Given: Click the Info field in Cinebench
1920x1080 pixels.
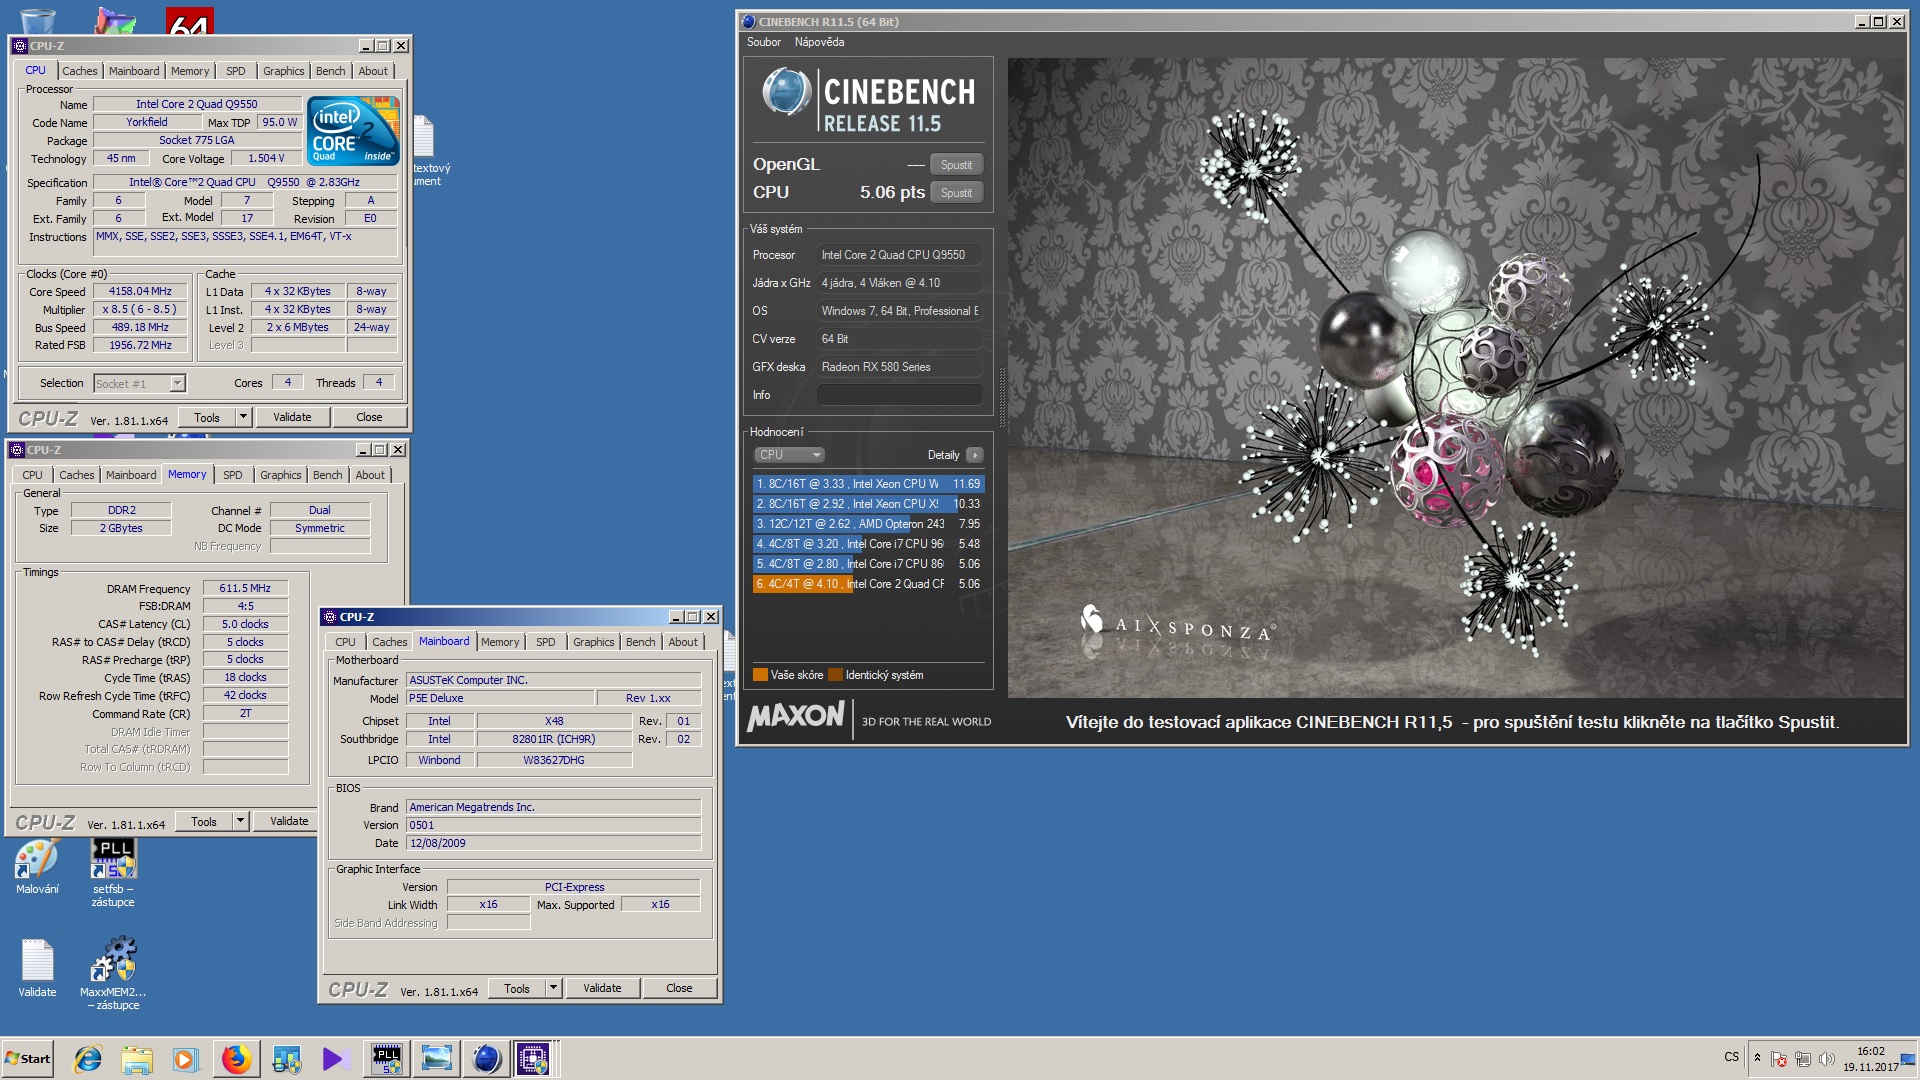Looking at the screenshot, I should click(x=899, y=395).
